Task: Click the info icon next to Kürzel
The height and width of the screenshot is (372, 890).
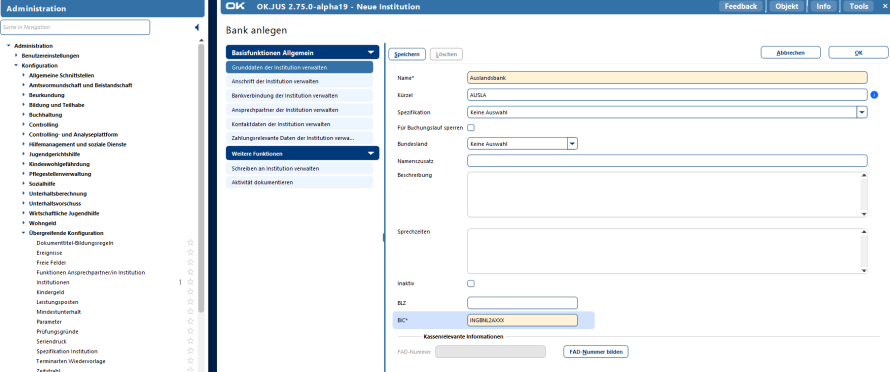Action: click(874, 95)
